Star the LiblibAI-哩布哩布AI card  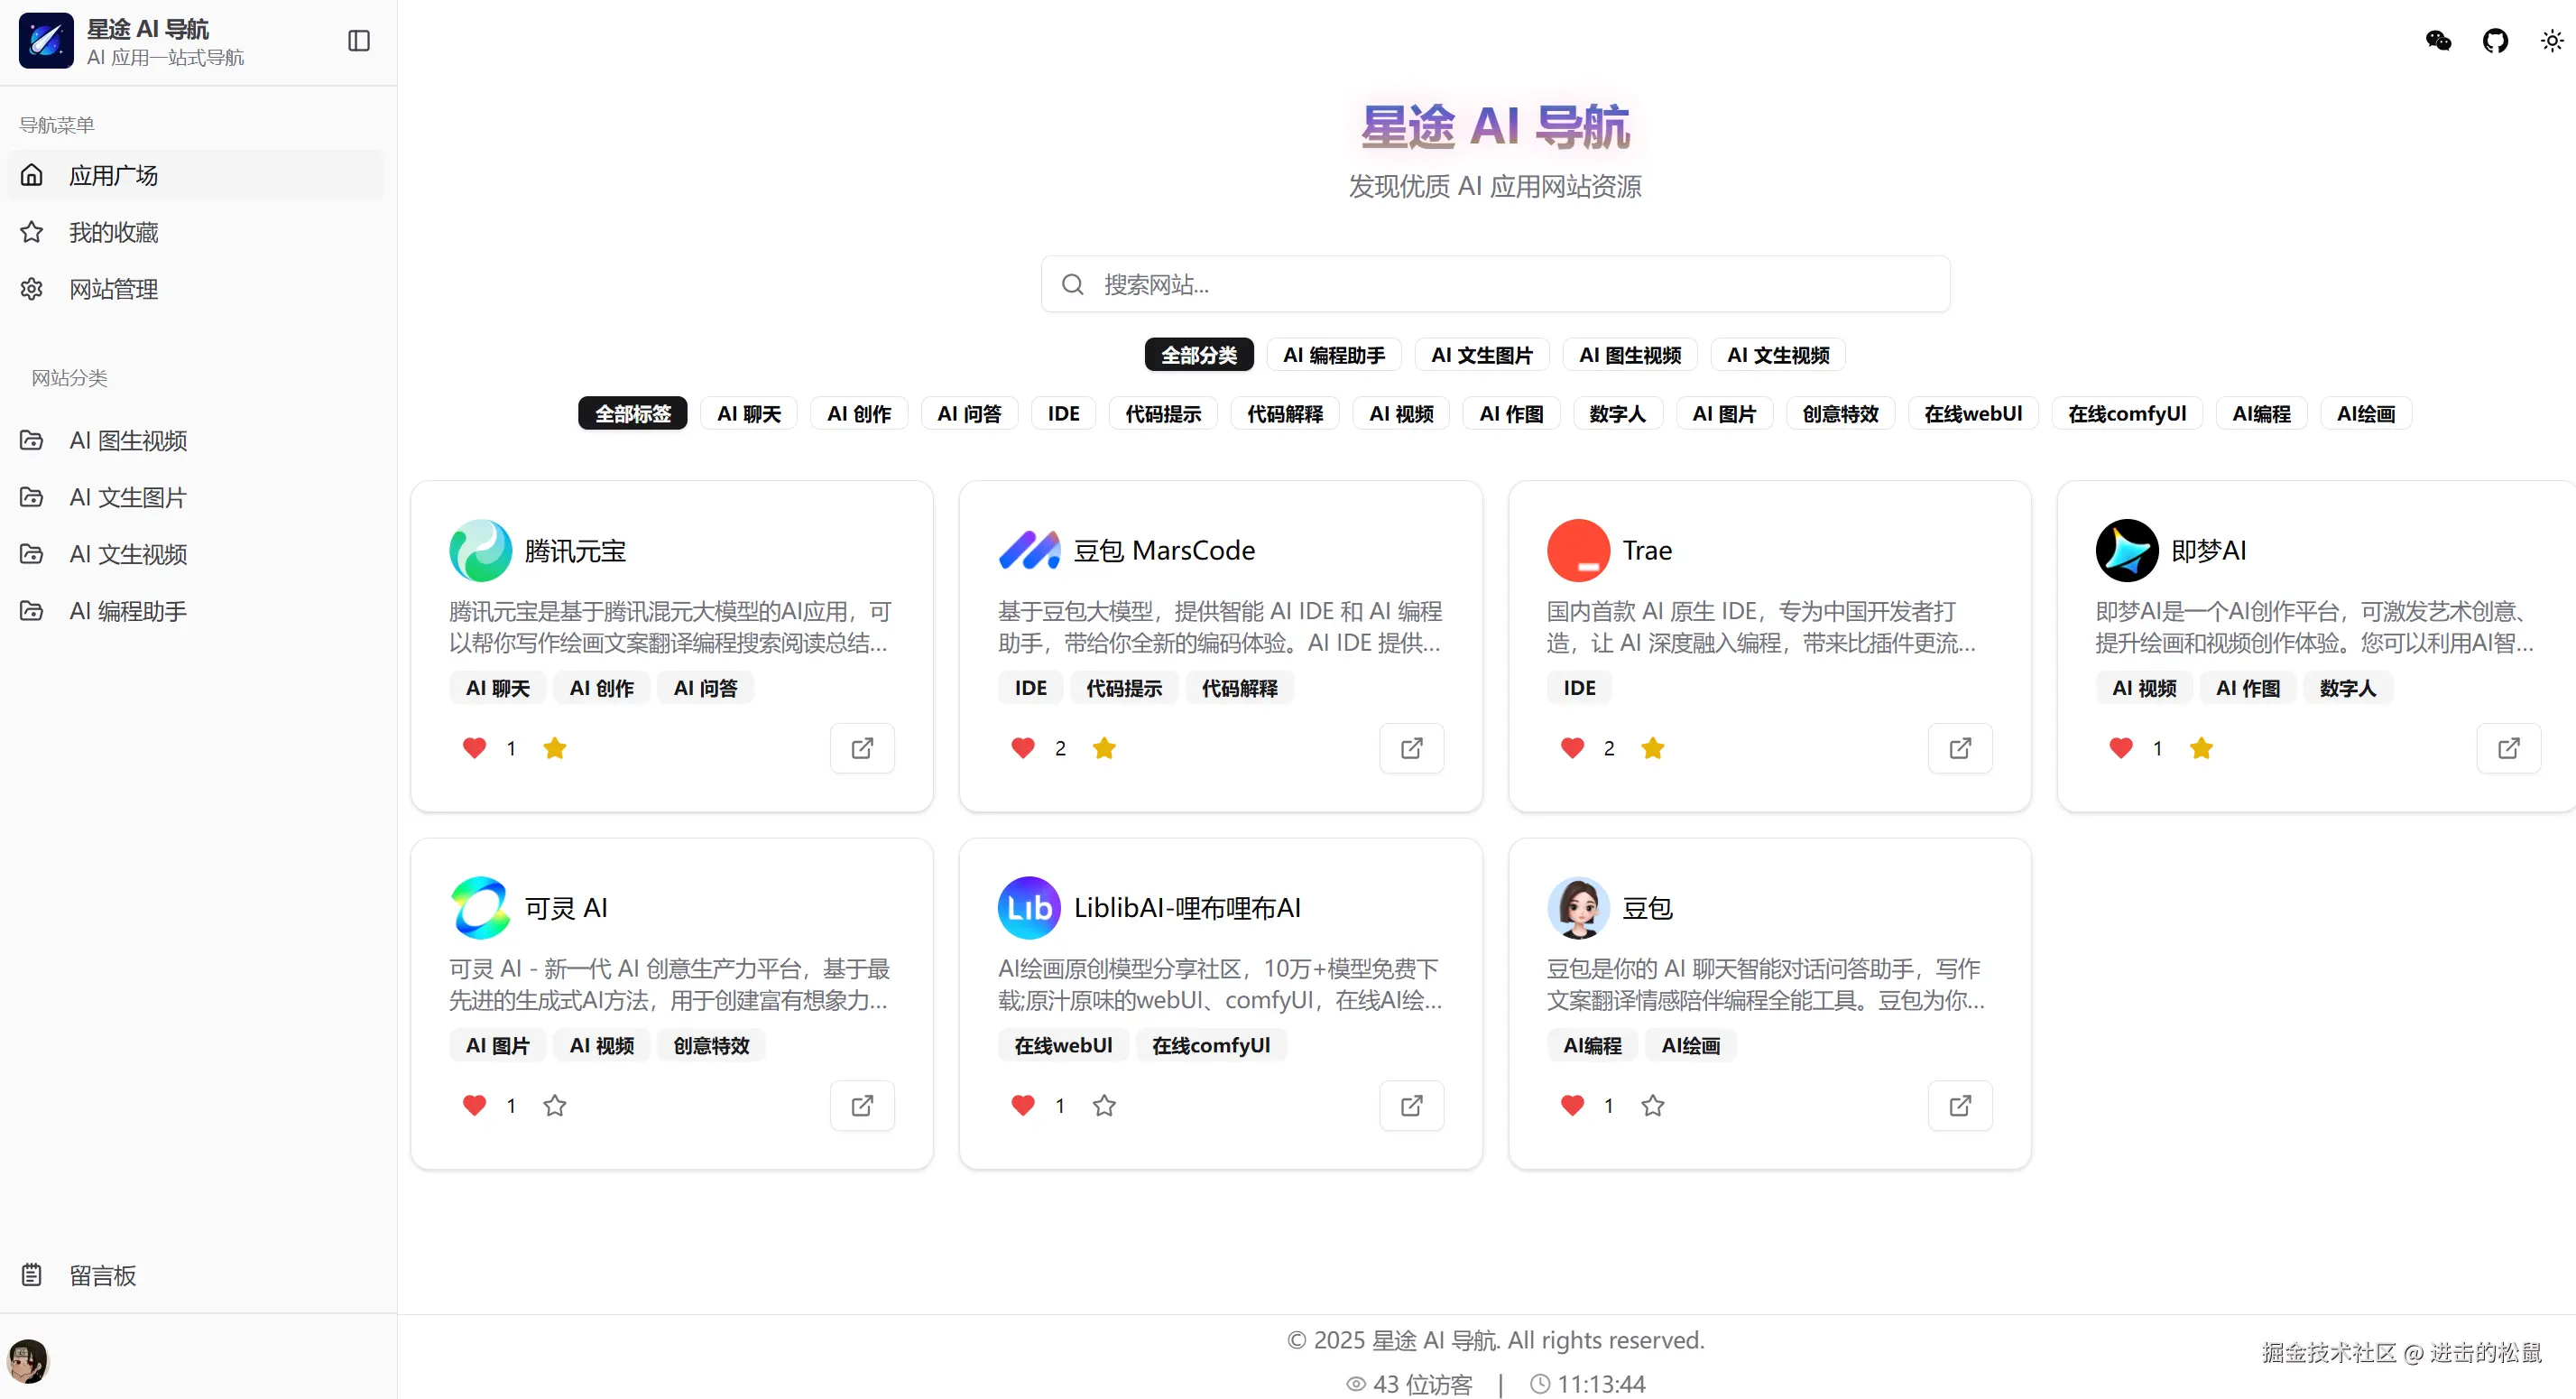(x=1104, y=1105)
